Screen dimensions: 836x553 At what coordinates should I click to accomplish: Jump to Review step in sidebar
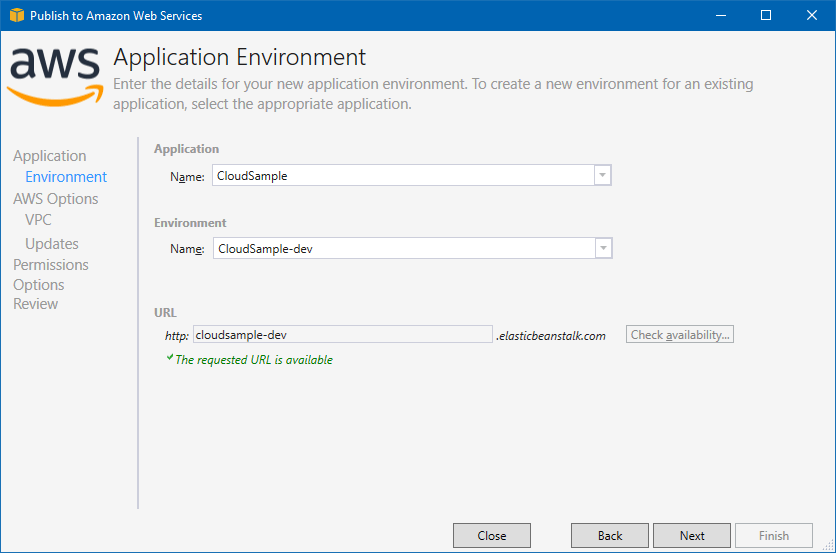[x=35, y=304]
